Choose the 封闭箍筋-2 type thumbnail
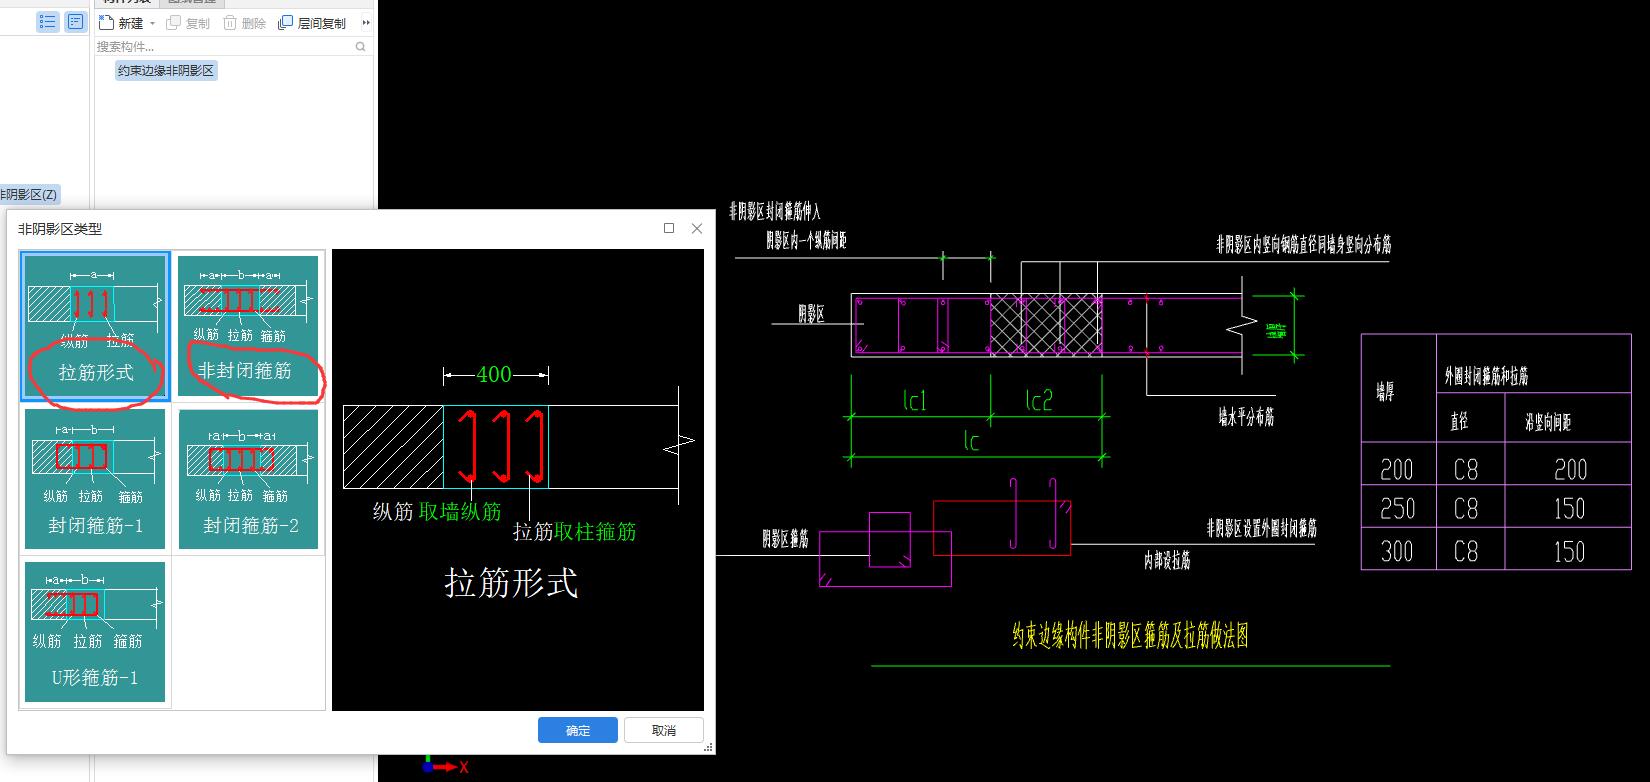The height and width of the screenshot is (782, 1650). (248, 479)
